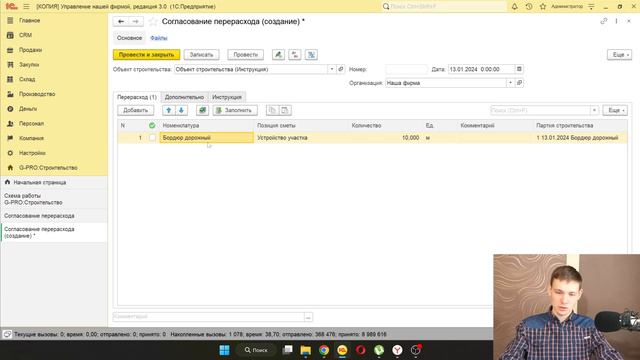Open table Еще dropdown menu
The height and width of the screenshot is (360, 640).
coord(615,110)
